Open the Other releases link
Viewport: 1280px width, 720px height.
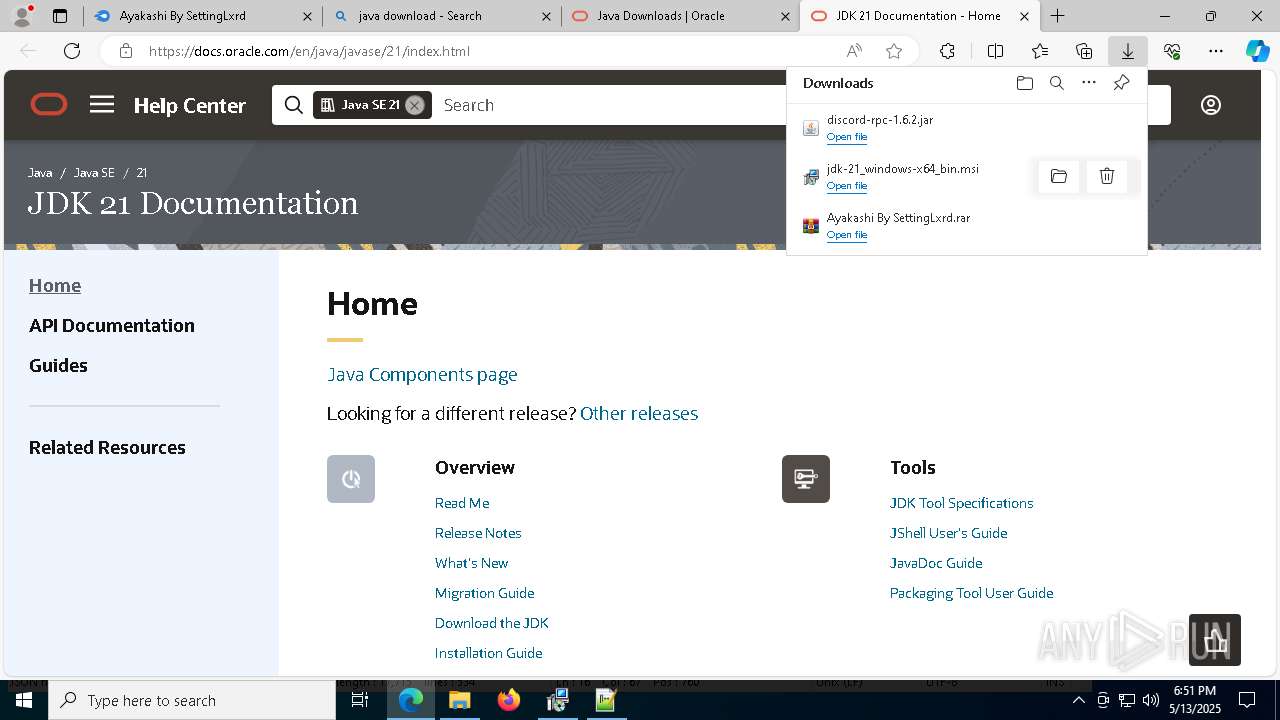click(639, 414)
